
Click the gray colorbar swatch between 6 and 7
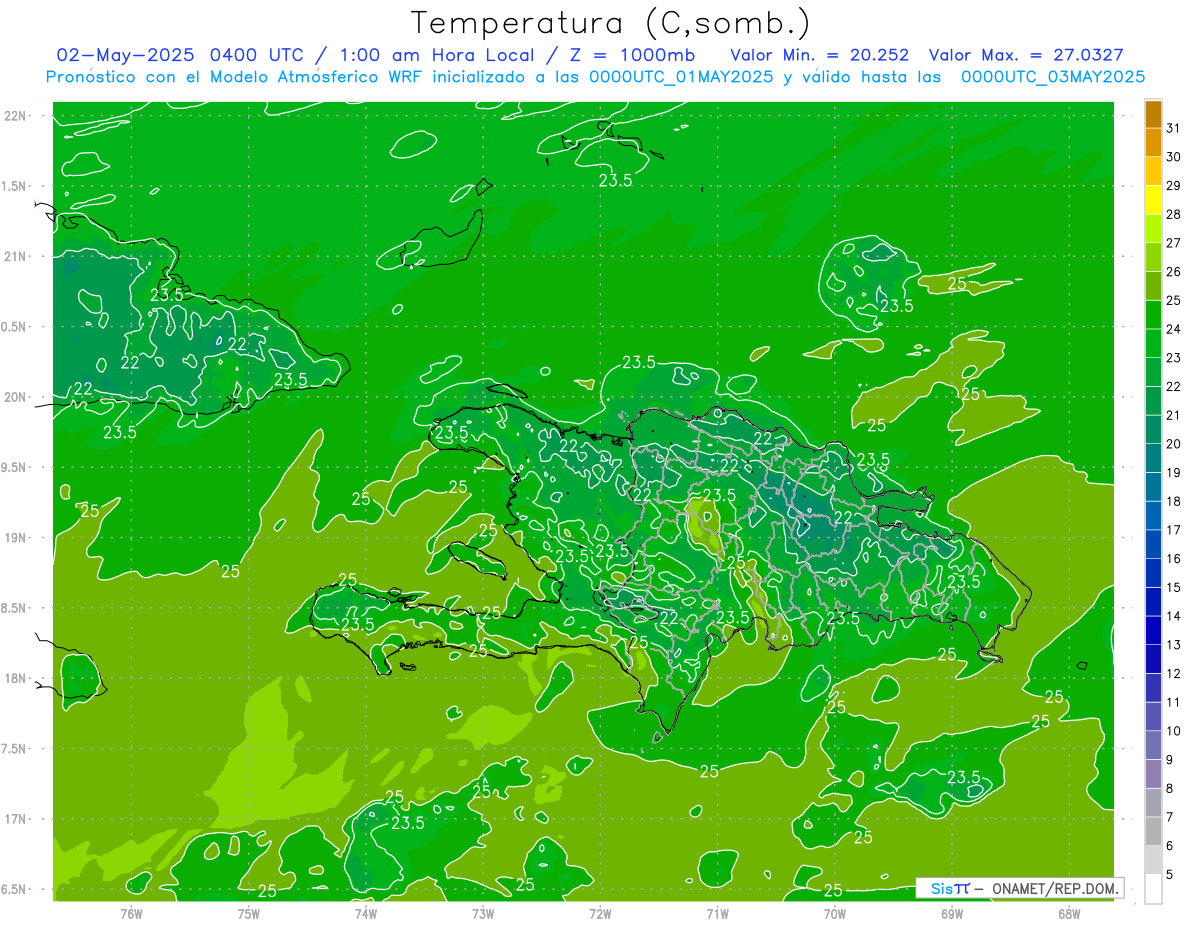pyautogui.click(x=1153, y=832)
